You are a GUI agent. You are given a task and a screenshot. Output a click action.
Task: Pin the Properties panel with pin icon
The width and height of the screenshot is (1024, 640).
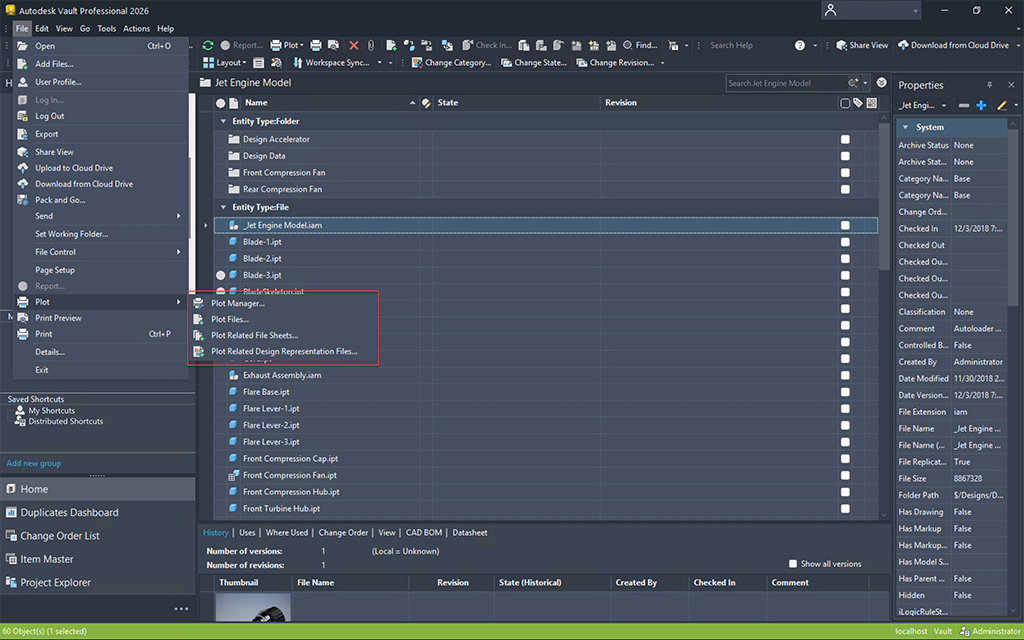click(989, 85)
